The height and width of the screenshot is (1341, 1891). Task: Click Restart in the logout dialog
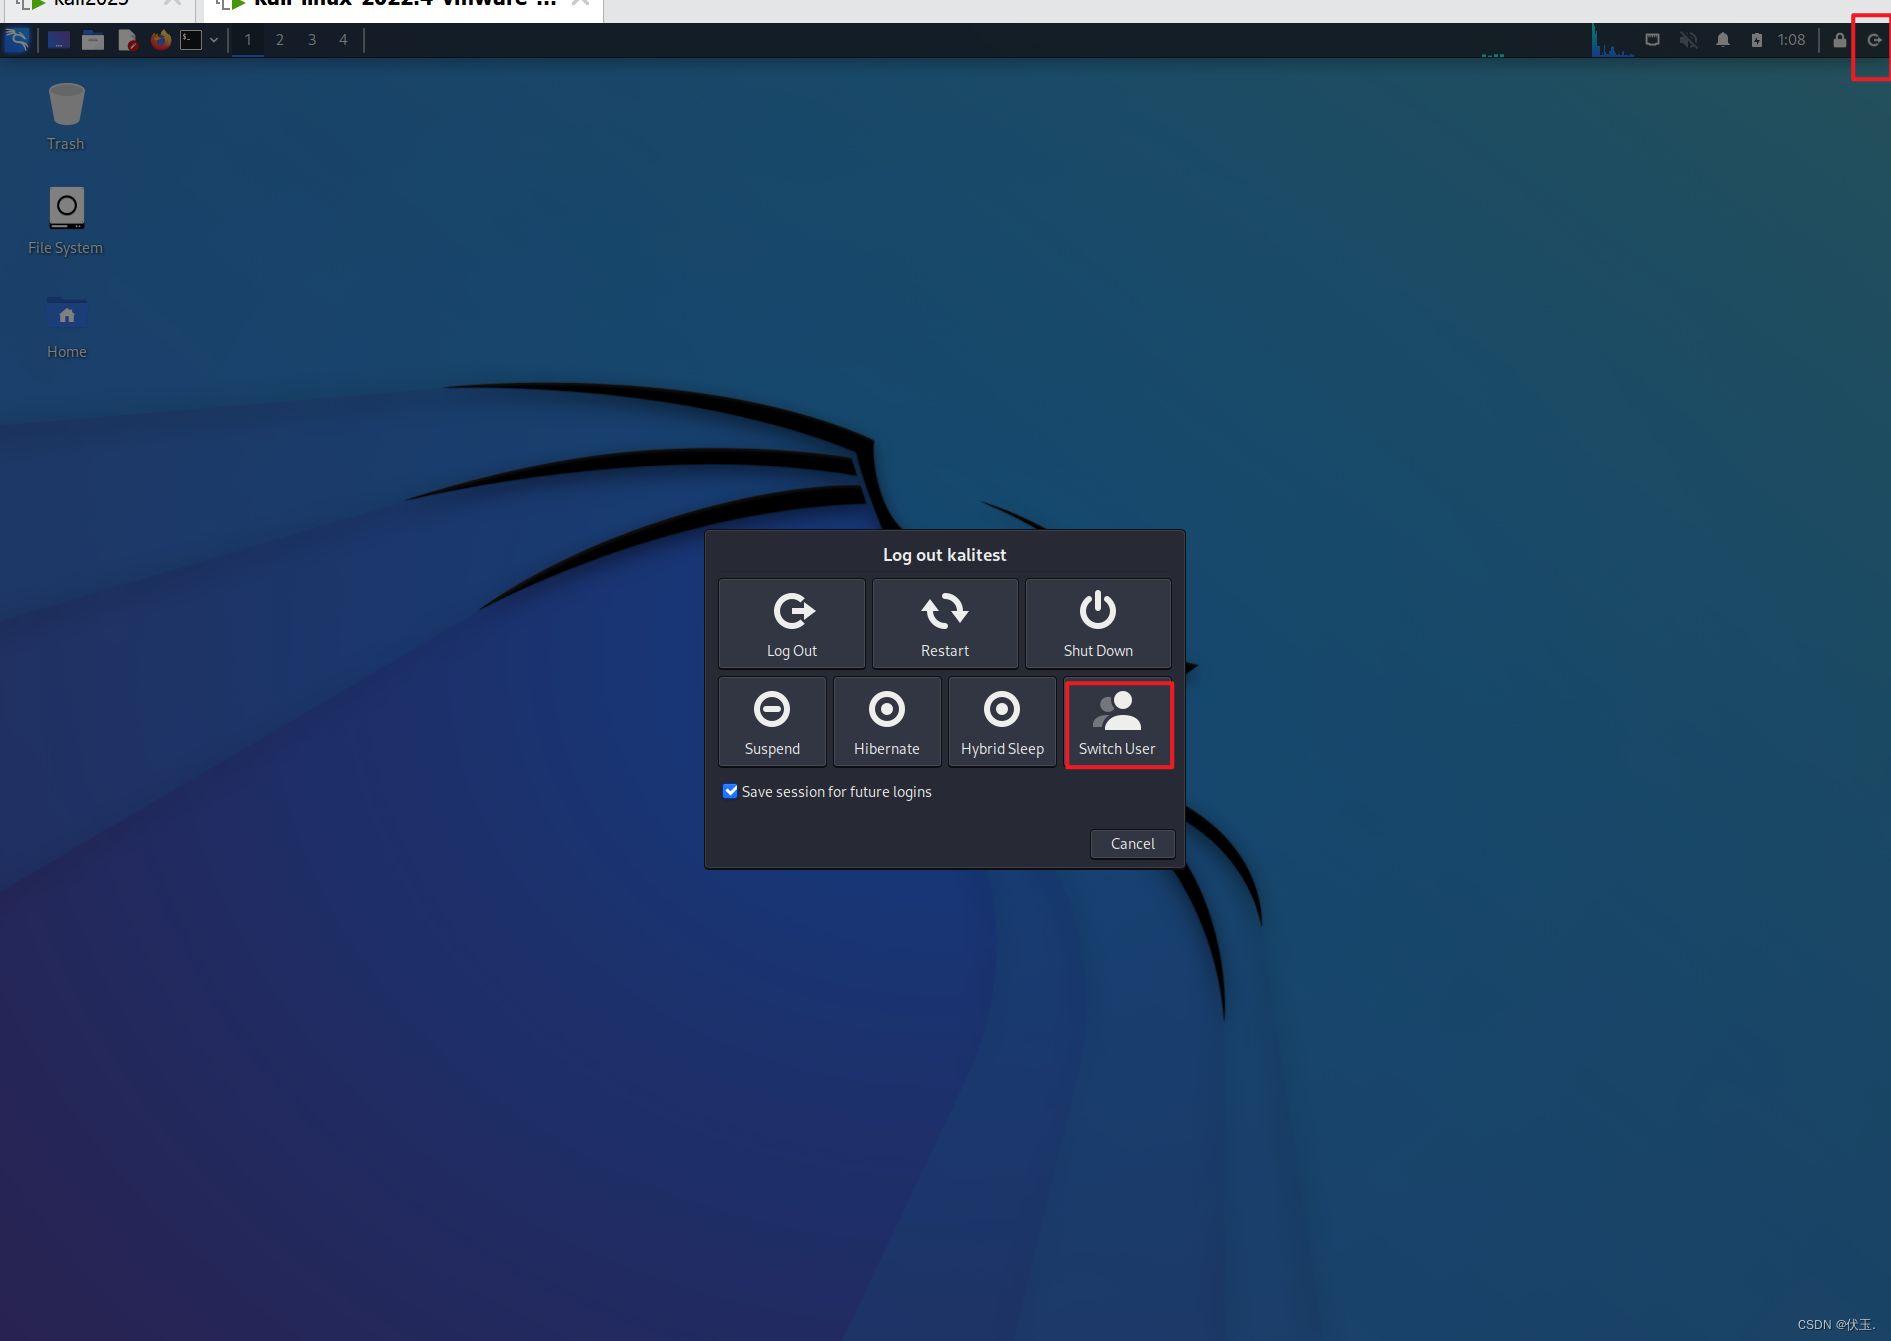[x=945, y=624]
